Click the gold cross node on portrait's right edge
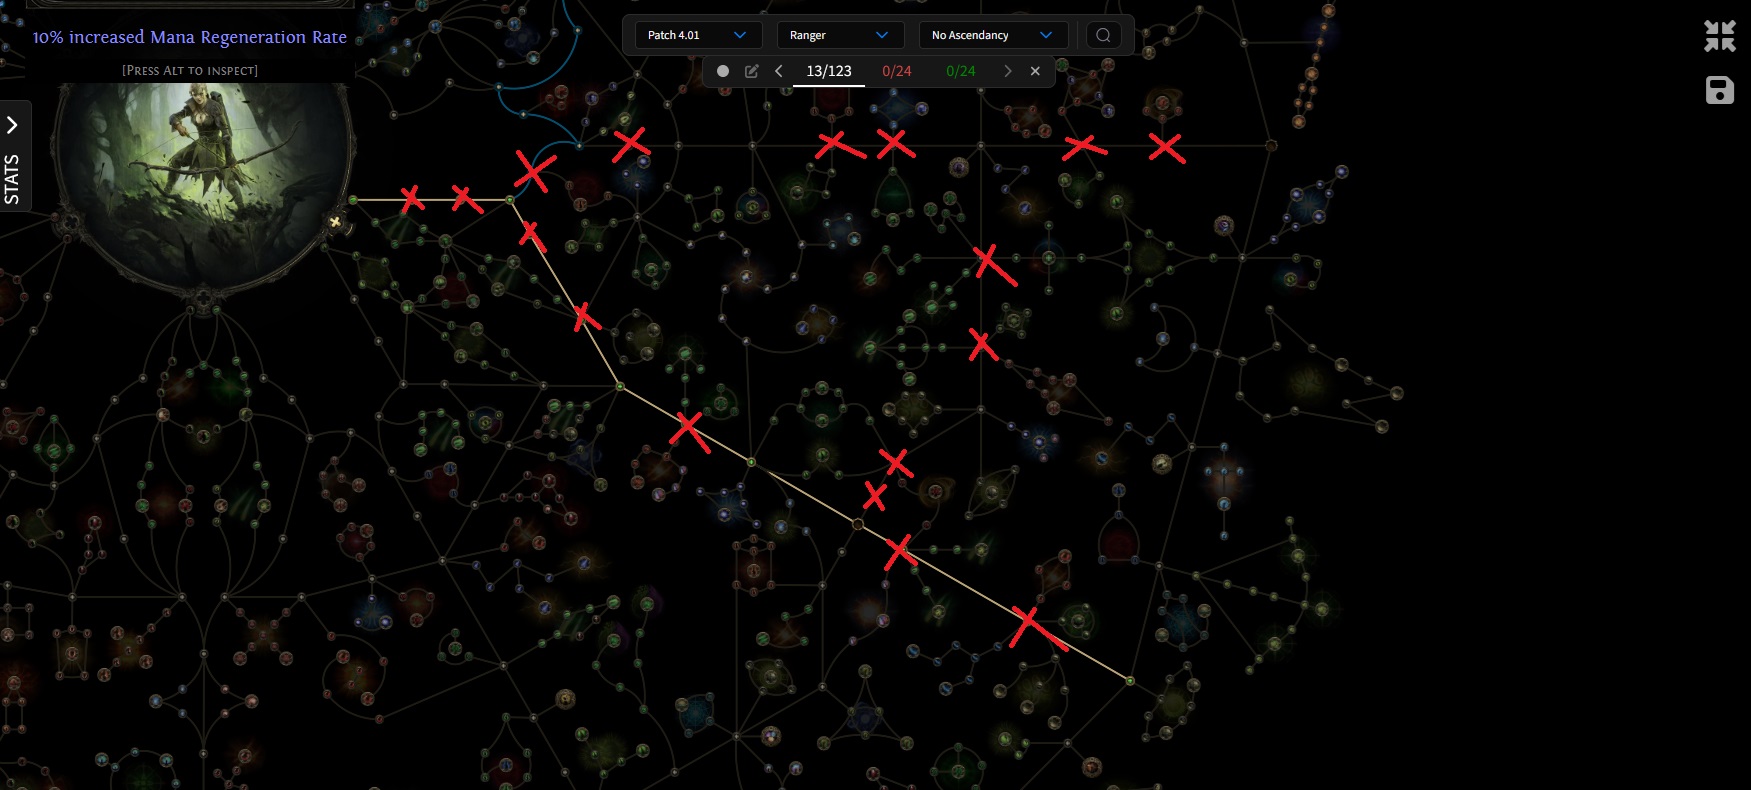The height and width of the screenshot is (790, 1751). pyautogui.click(x=336, y=222)
